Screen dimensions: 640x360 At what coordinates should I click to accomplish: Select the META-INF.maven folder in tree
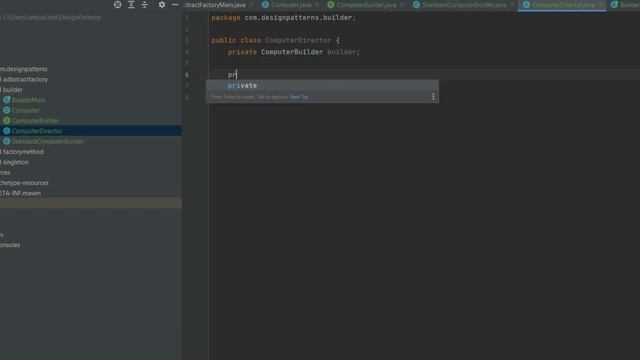[20, 193]
